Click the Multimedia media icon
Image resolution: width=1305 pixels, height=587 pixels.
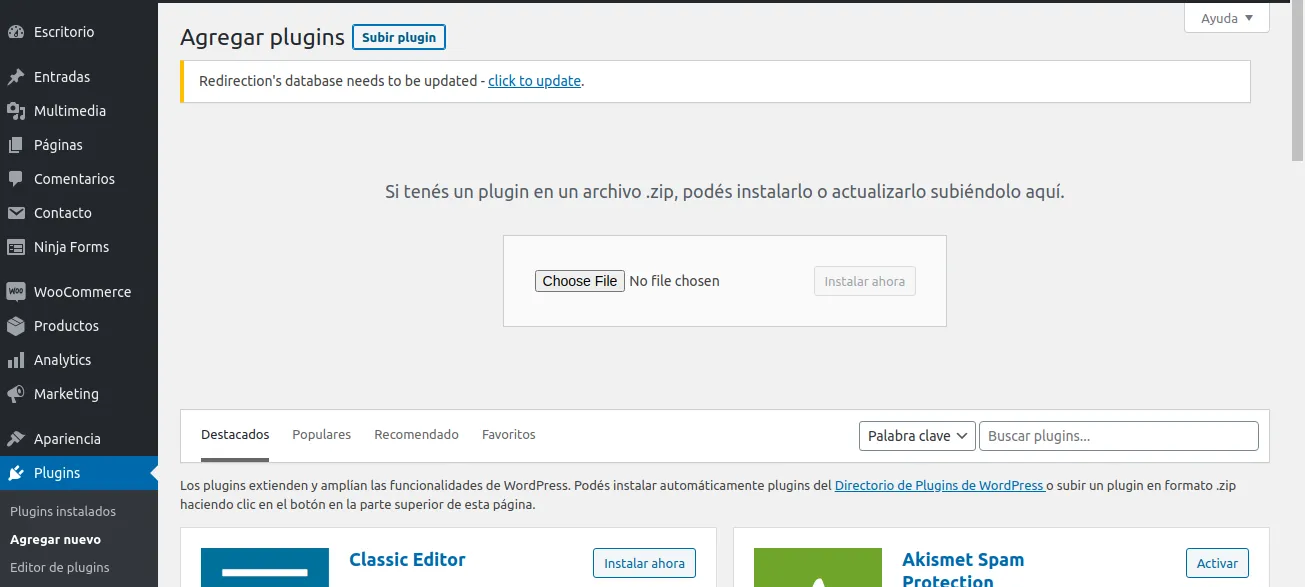[x=16, y=111]
